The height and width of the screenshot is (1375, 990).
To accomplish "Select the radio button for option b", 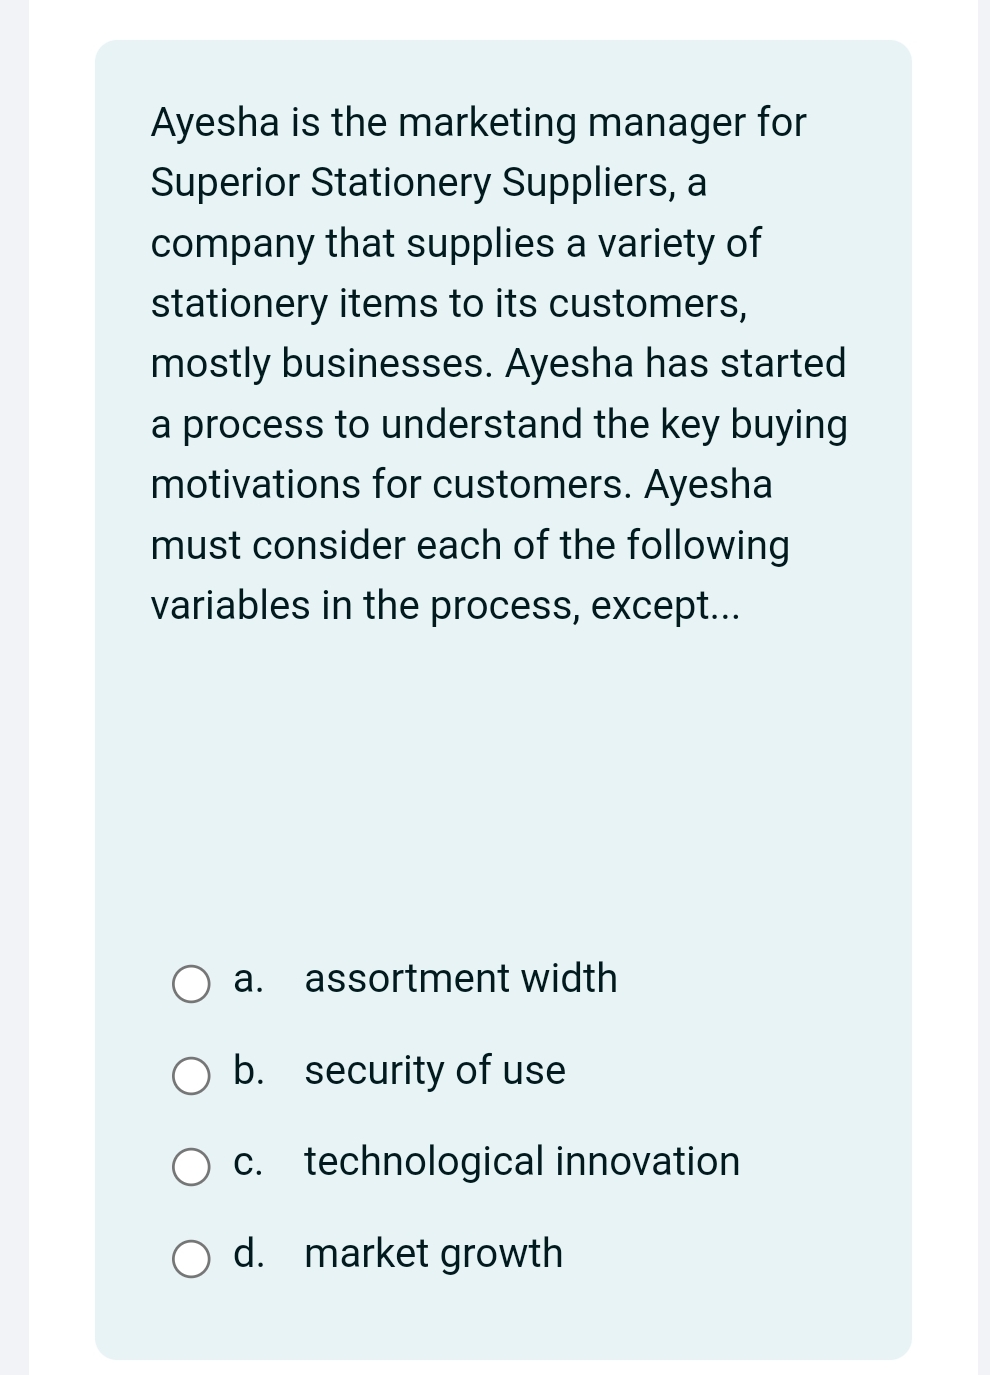I will coord(191,1076).
